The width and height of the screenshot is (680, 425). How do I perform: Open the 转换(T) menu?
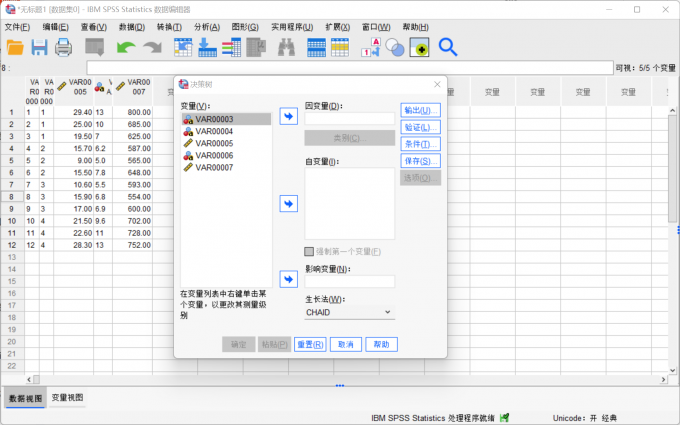click(169, 27)
